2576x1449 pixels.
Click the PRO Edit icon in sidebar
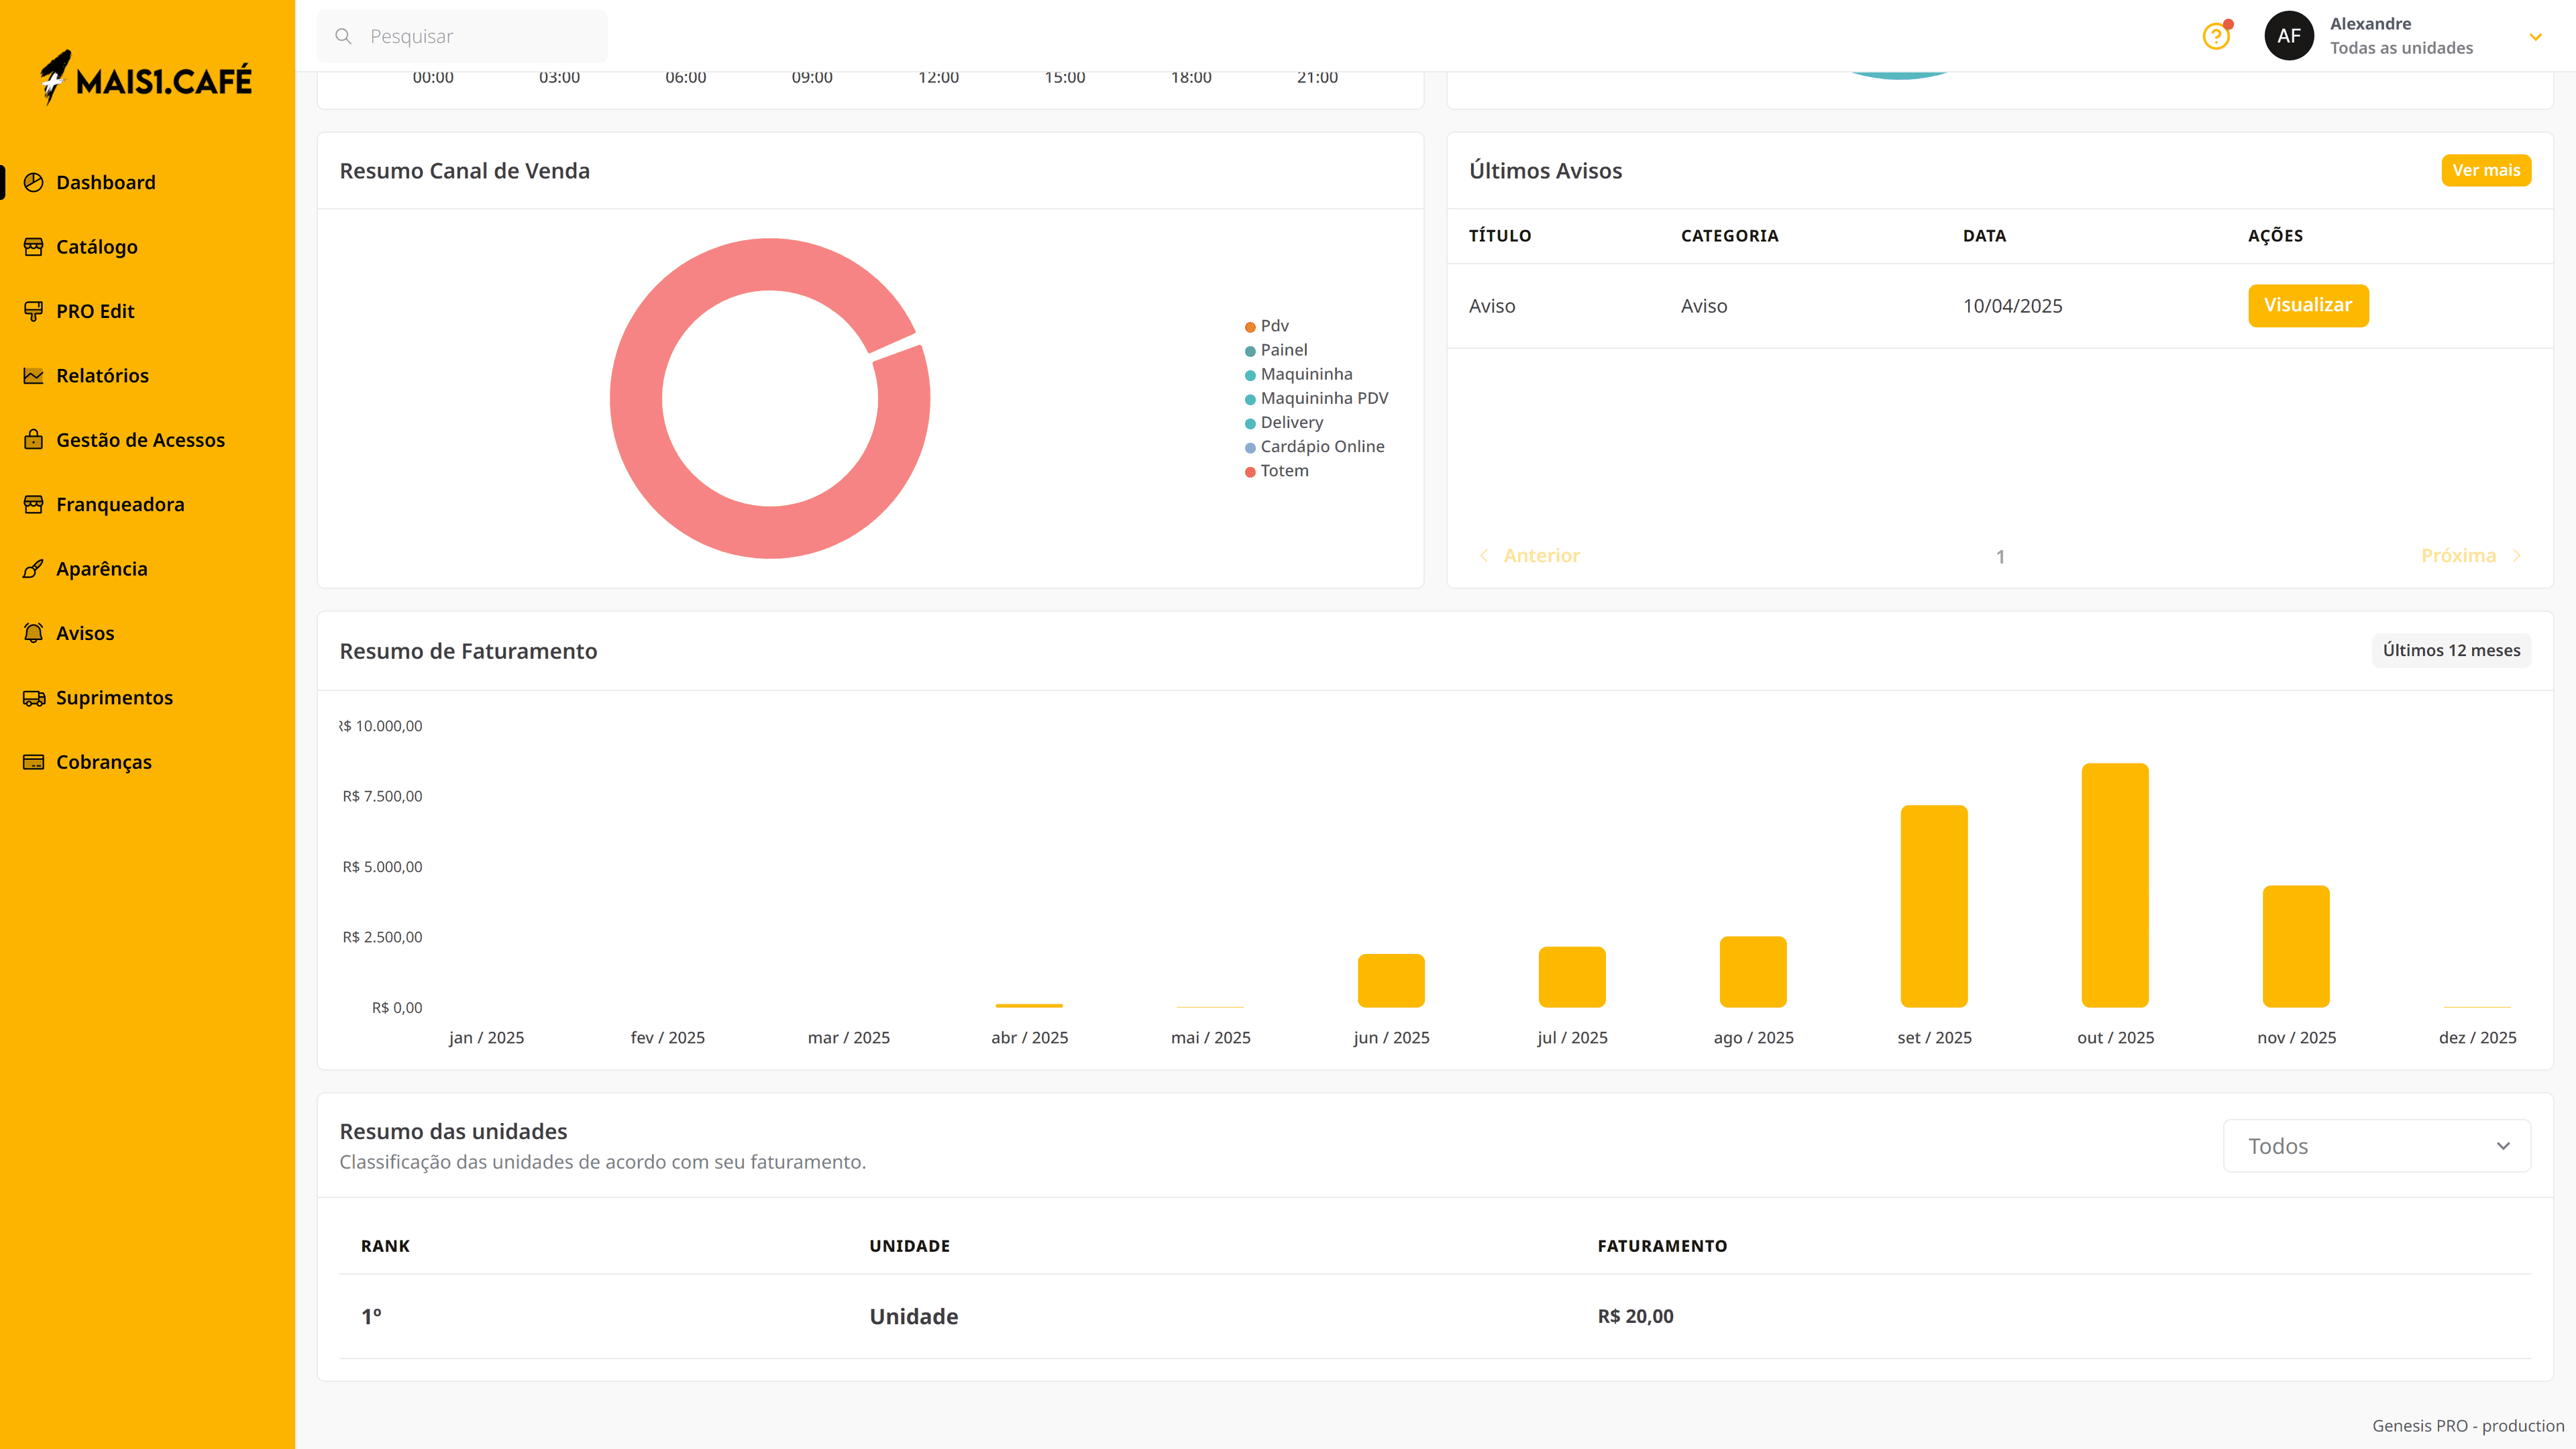(x=33, y=311)
